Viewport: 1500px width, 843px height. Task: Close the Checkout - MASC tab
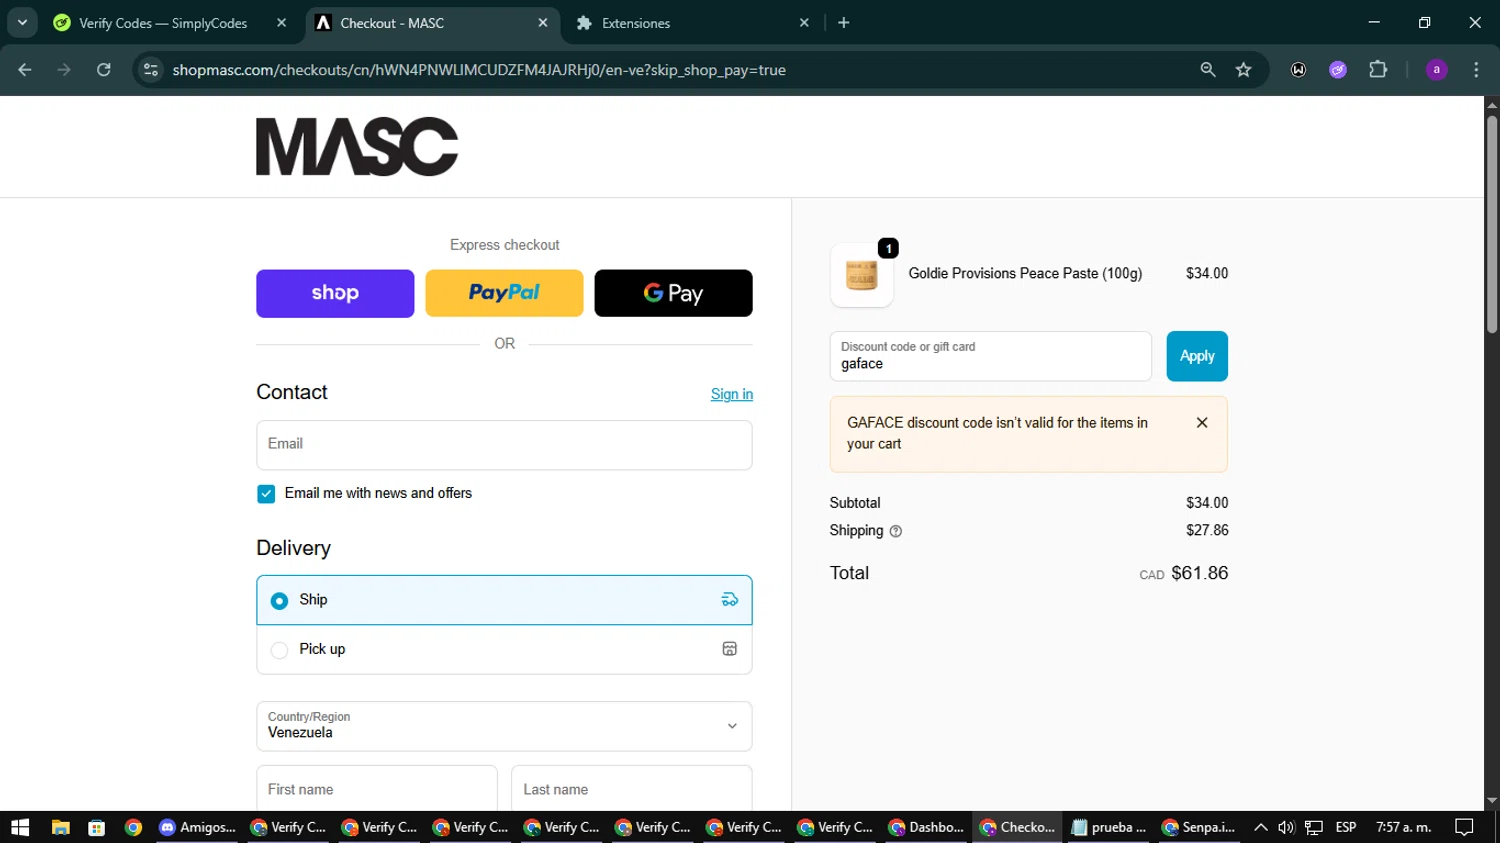[x=542, y=23]
